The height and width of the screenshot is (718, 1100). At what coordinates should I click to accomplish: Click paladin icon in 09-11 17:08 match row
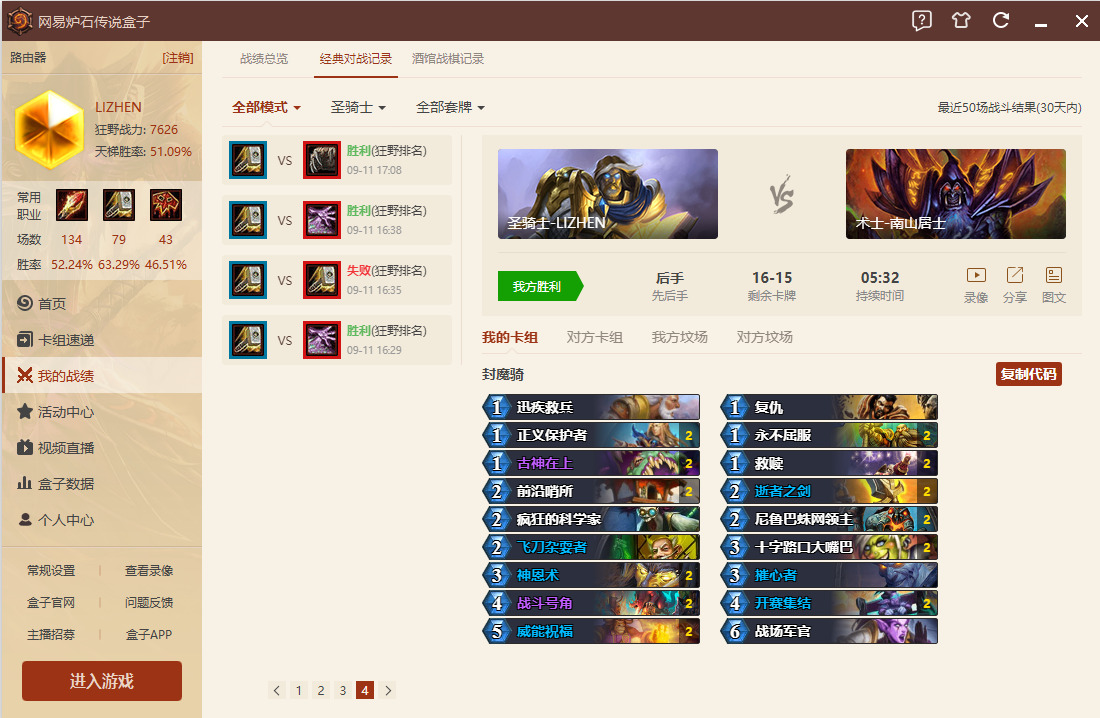click(x=248, y=160)
